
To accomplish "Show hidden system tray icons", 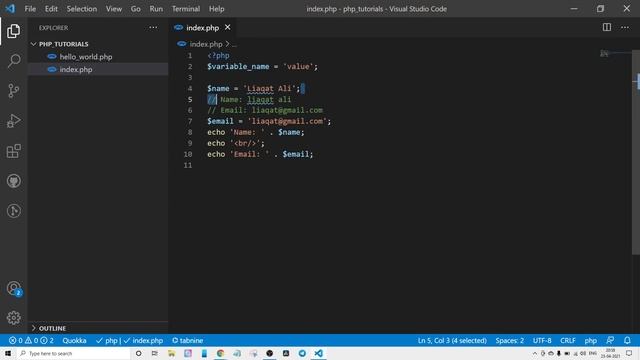I will tap(534, 353).
